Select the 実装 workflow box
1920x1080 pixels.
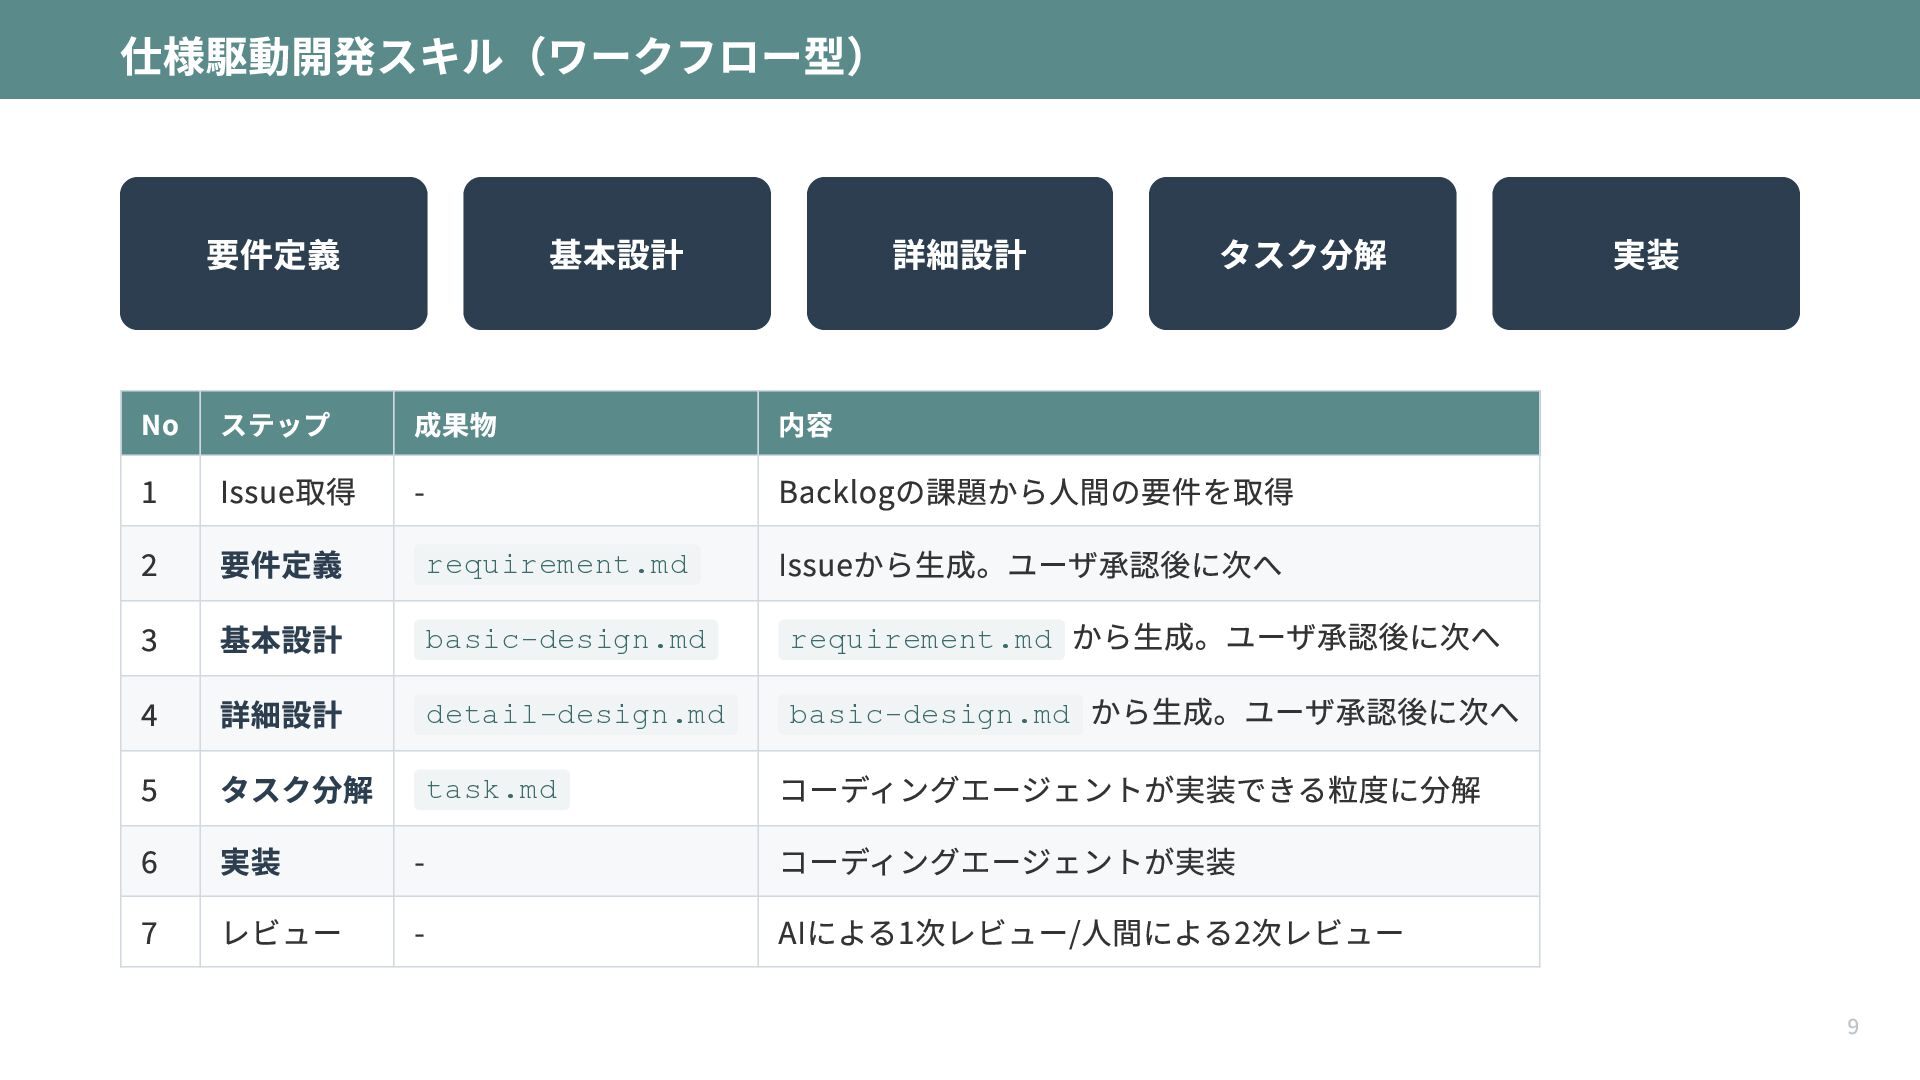click(x=1645, y=254)
